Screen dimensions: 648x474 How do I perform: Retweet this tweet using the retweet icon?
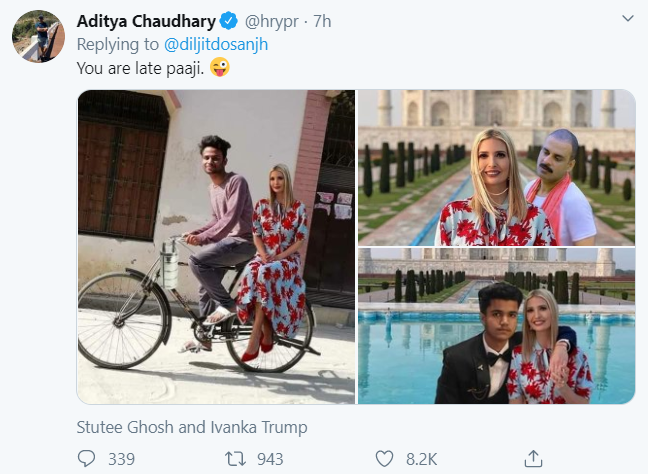pos(232,459)
